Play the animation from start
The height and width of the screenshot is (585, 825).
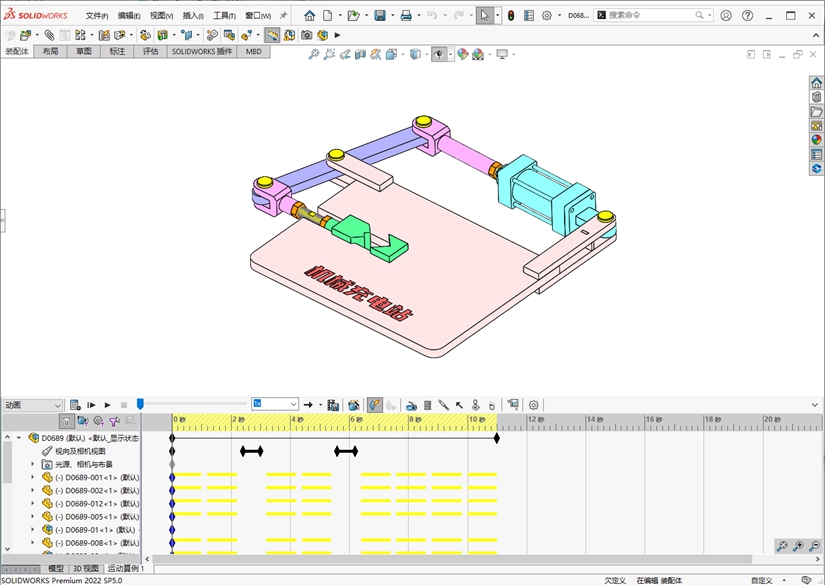pos(91,405)
